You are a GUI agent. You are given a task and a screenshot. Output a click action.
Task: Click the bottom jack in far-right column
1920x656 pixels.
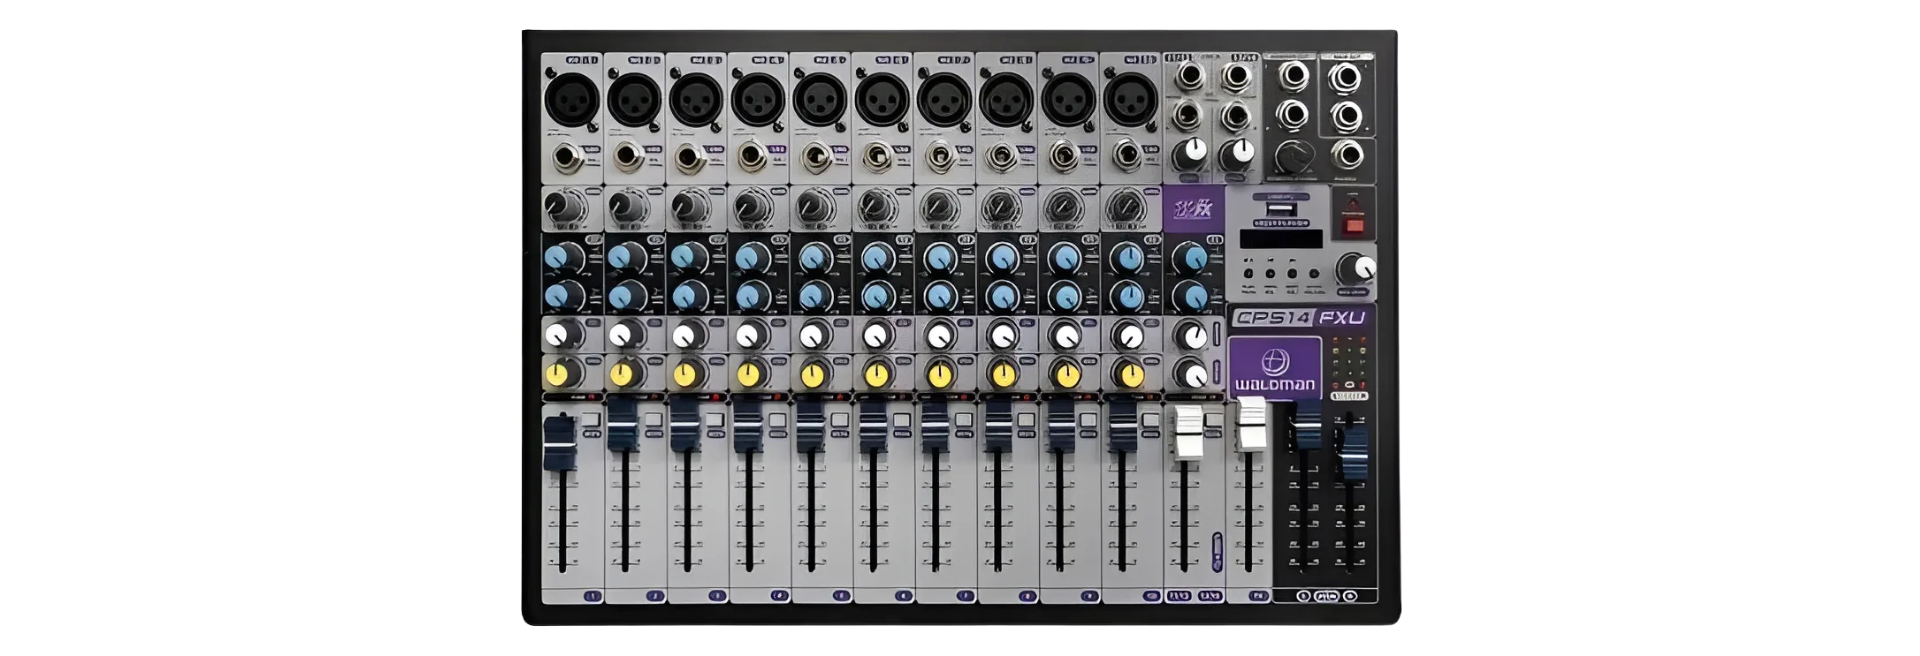tap(1346, 154)
